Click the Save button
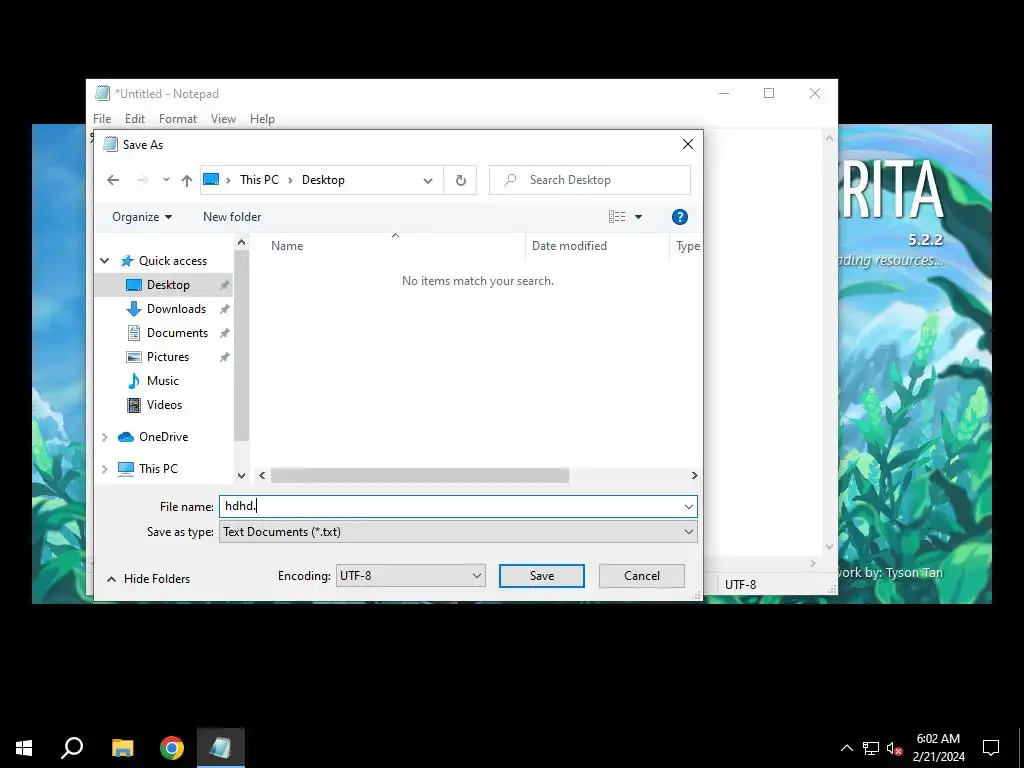This screenshot has height=768, width=1024. tap(541, 576)
